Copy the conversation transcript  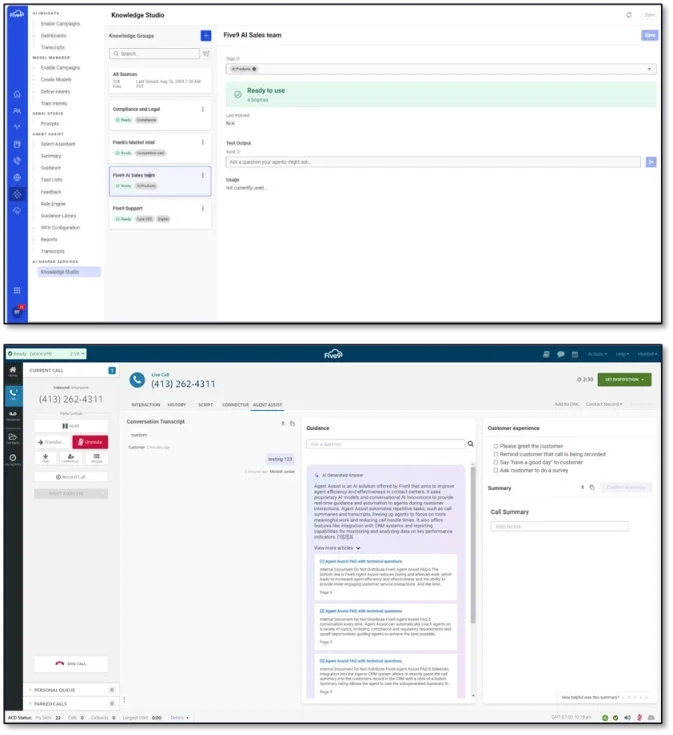291,423
